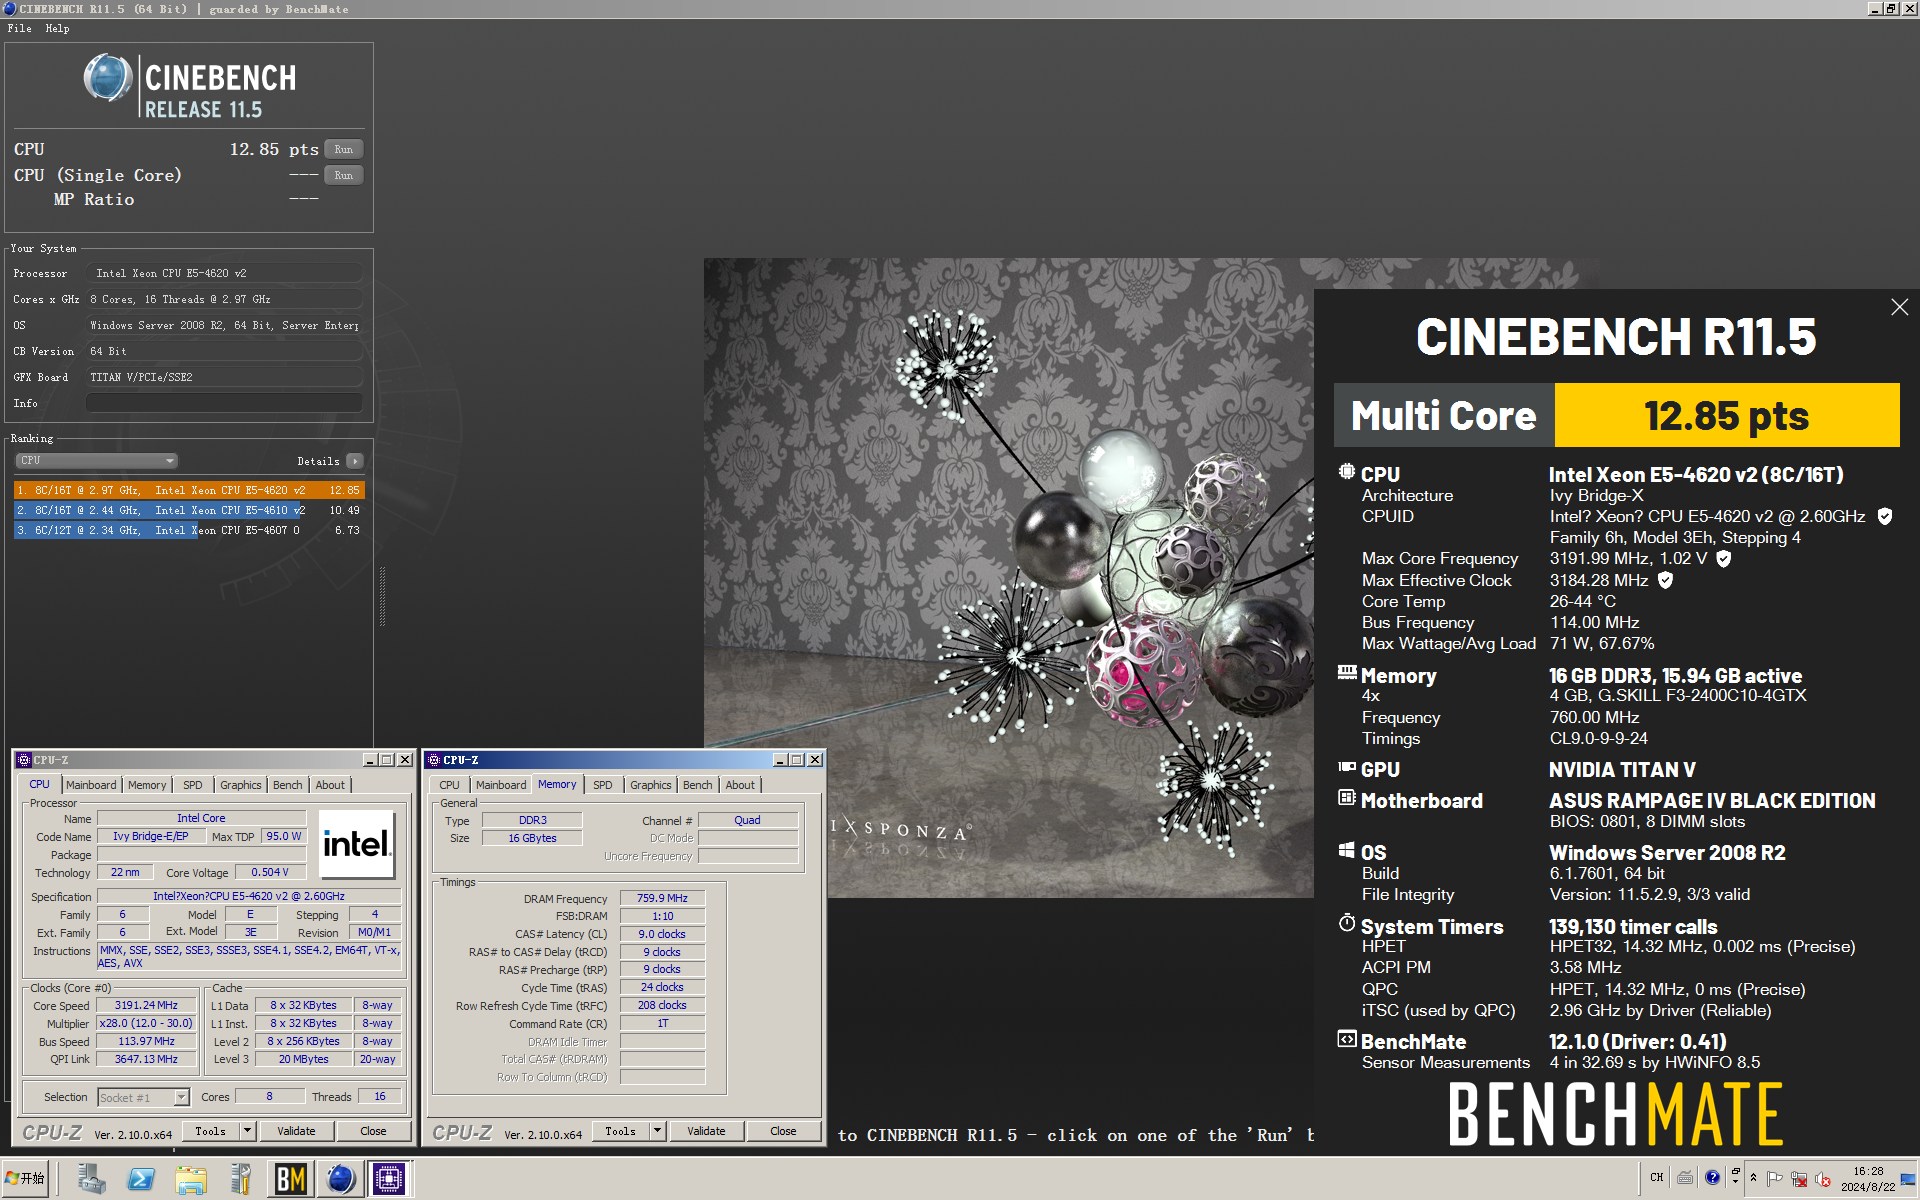Image resolution: width=1920 pixels, height=1200 pixels.
Task: Select ranking row Xeon E5-4607 6.73
Action: coord(189,530)
